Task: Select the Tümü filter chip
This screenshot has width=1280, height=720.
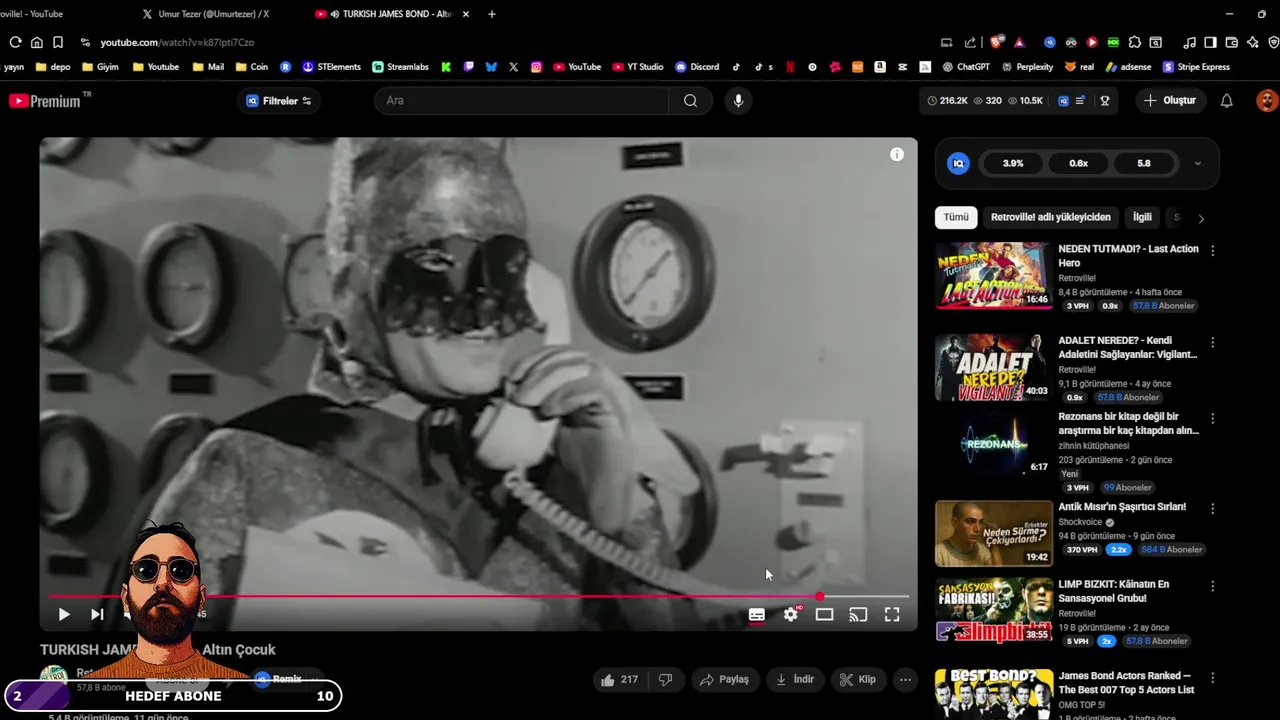Action: click(x=956, y=217)
